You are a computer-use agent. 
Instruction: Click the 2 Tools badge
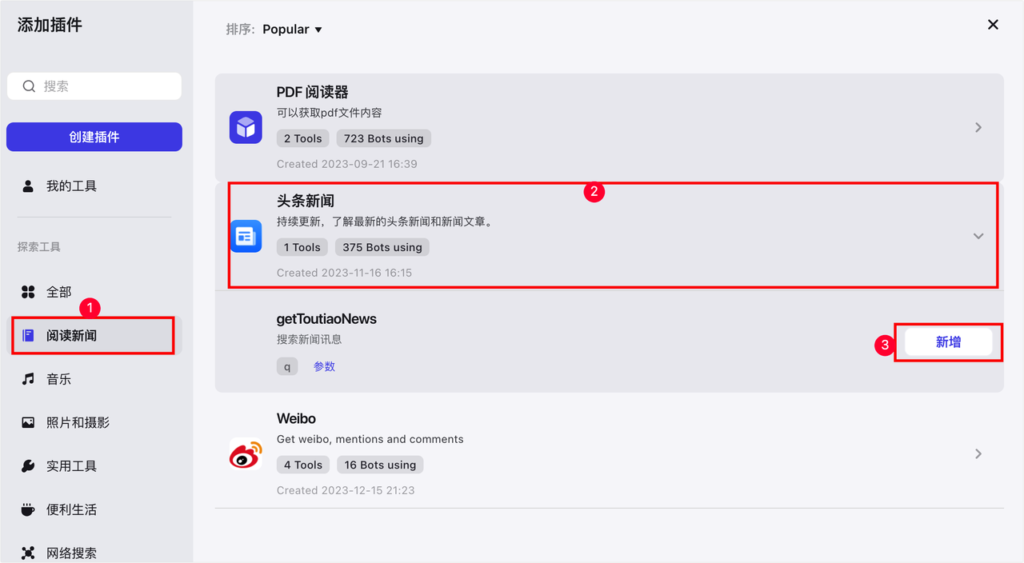[x=302, y=138]
